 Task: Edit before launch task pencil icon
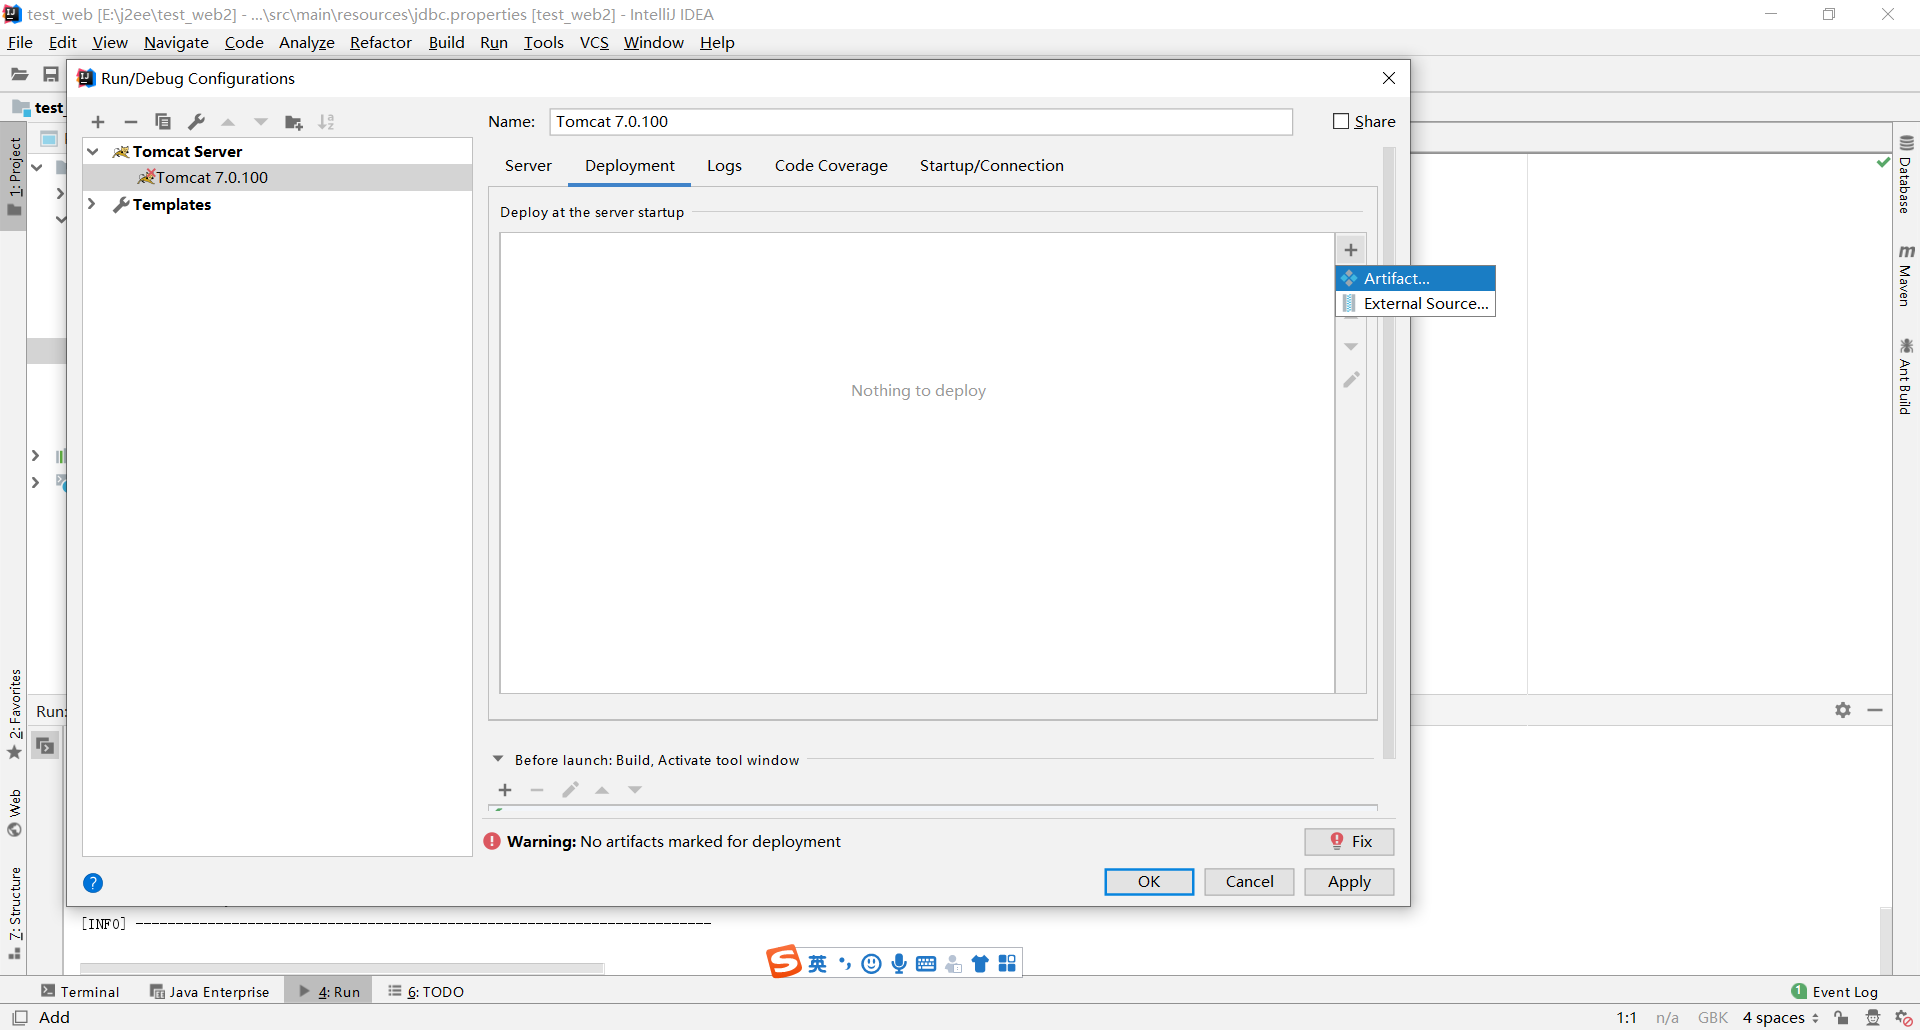pos(570,790)
